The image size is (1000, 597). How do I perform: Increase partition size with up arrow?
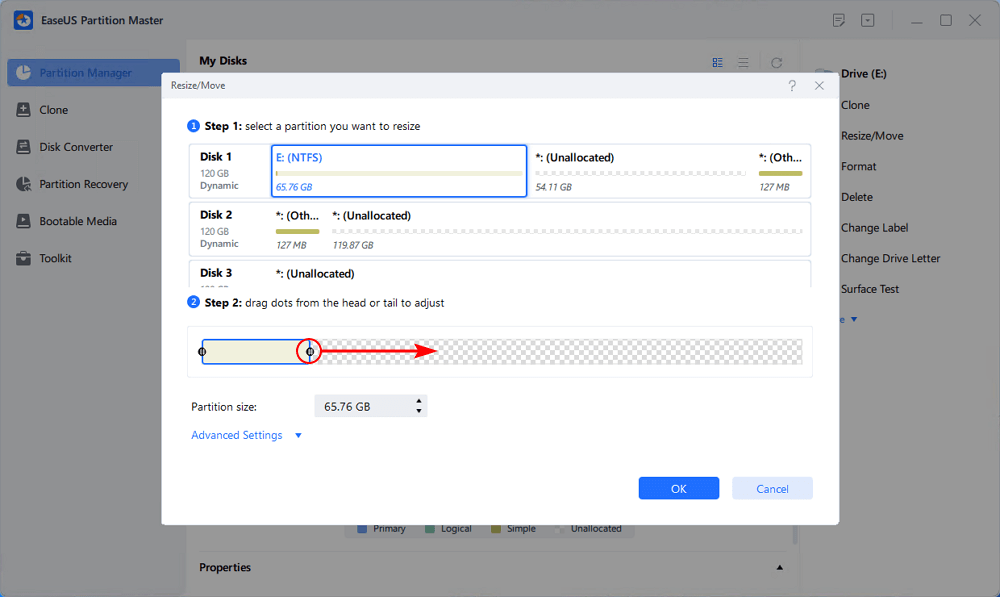tap(419, 402)
